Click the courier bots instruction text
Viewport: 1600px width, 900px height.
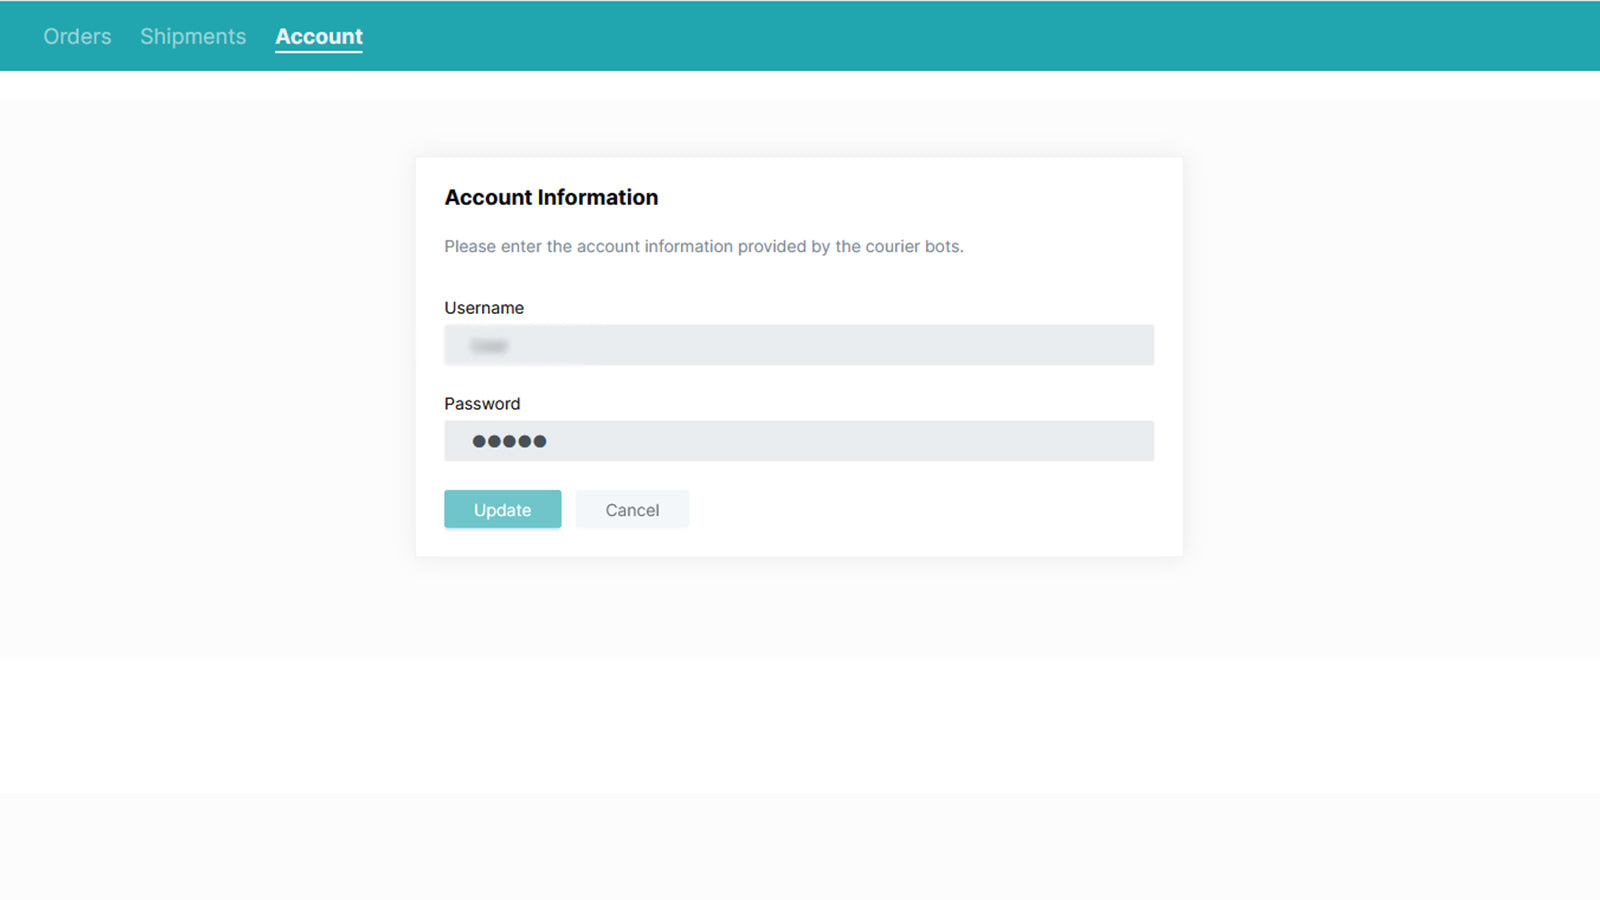pyautogui.click(x=704, y=246)
